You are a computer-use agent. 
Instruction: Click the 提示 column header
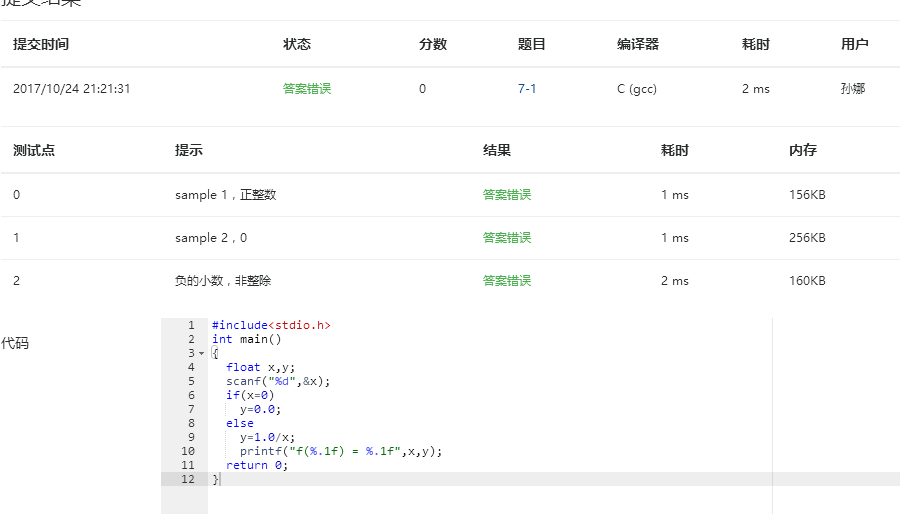pos(189,151)
